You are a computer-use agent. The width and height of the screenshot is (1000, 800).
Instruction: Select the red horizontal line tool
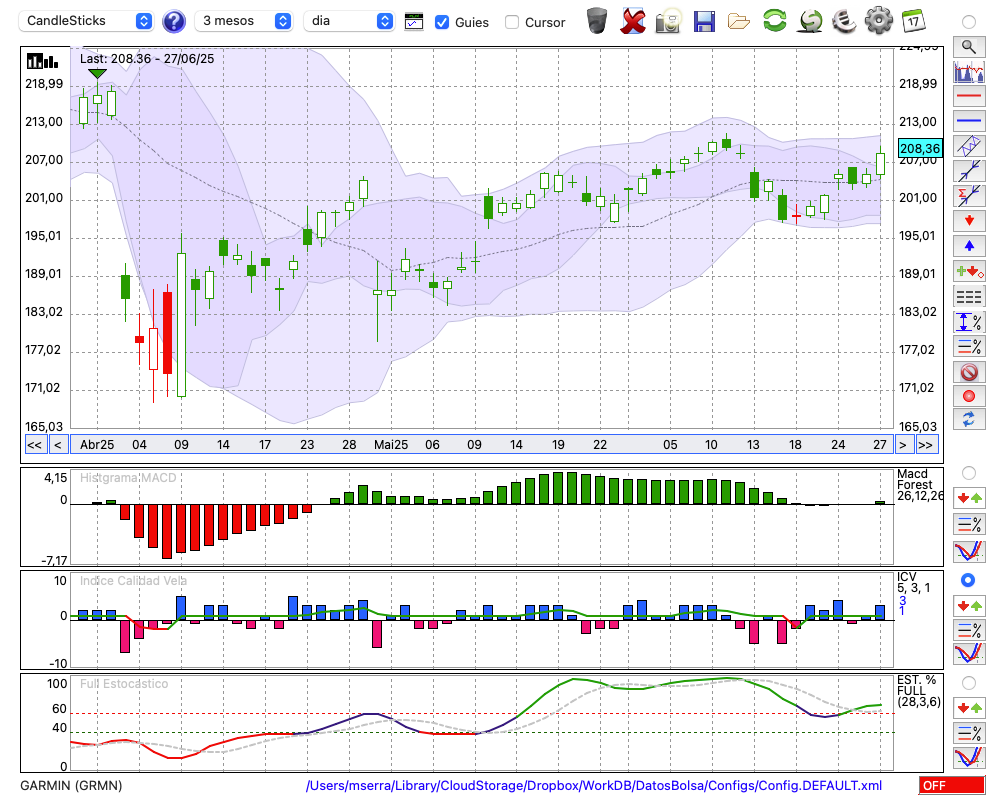pyautogui.click(x=969, y=96)
